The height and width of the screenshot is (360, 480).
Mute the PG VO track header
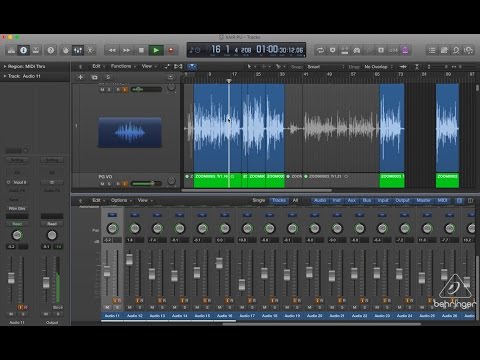coord(102,184)
